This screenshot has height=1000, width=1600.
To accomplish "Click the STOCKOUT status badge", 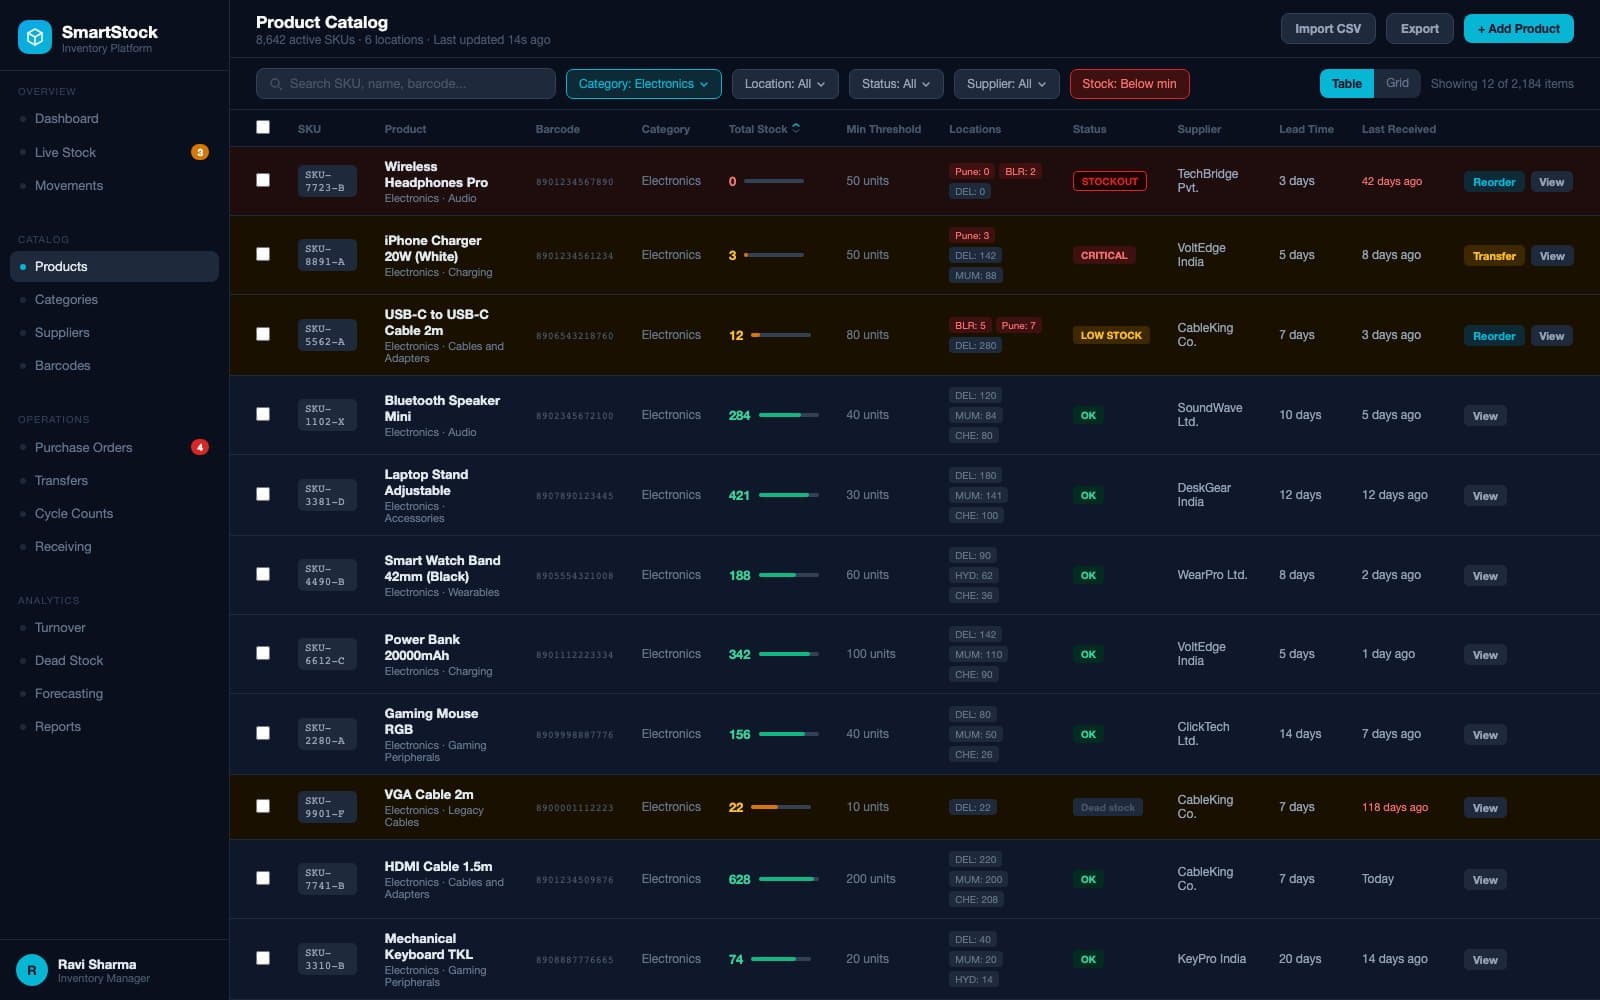I will pyautogui.click(x=1110, y=181).
